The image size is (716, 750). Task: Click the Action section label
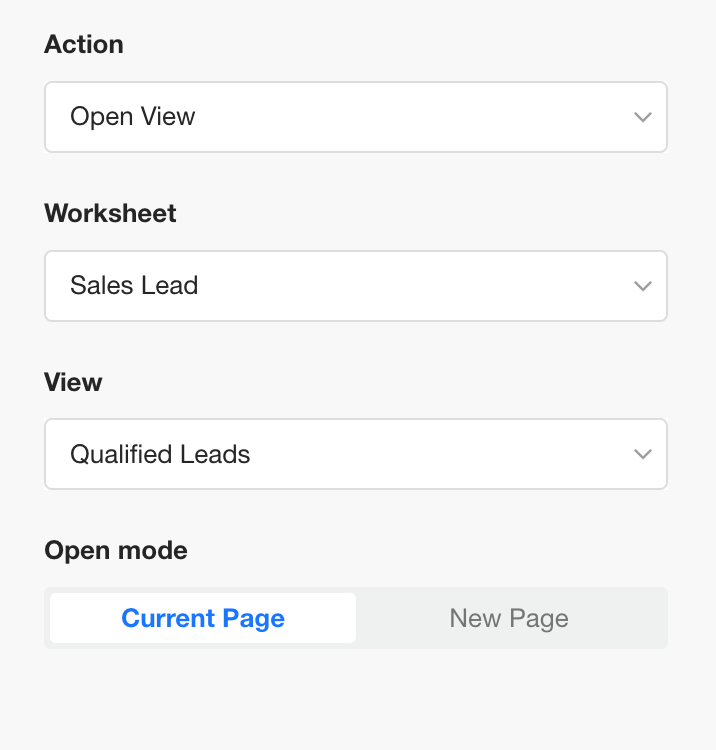click(x=84, y=44)
